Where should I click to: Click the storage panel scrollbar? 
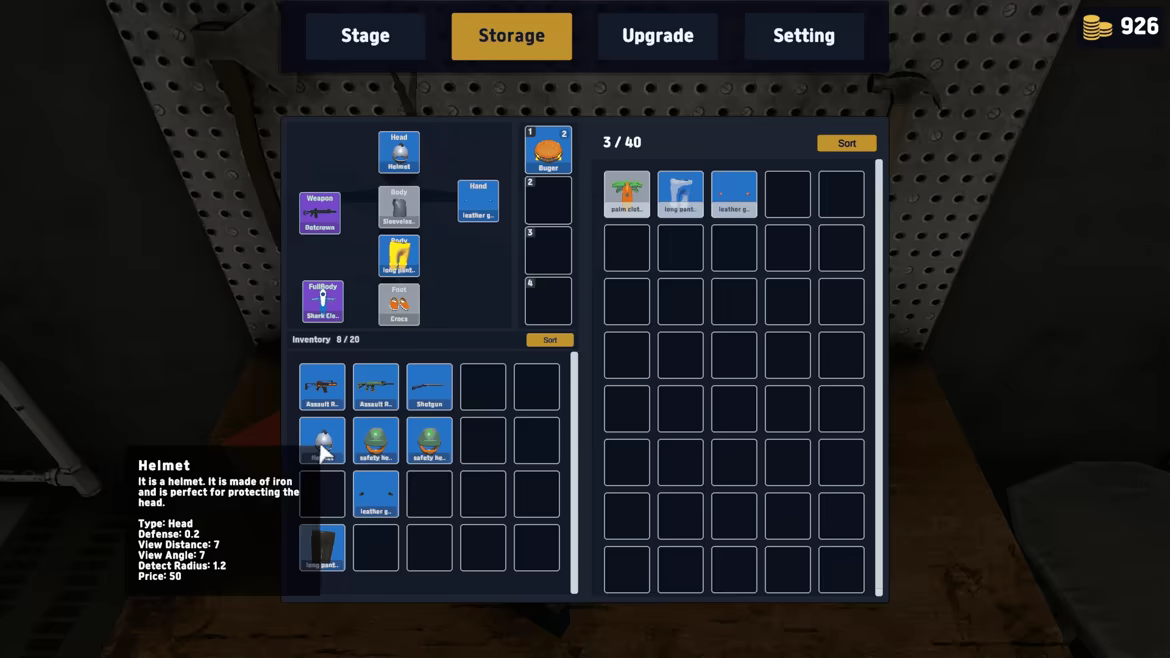click(879, 377)
